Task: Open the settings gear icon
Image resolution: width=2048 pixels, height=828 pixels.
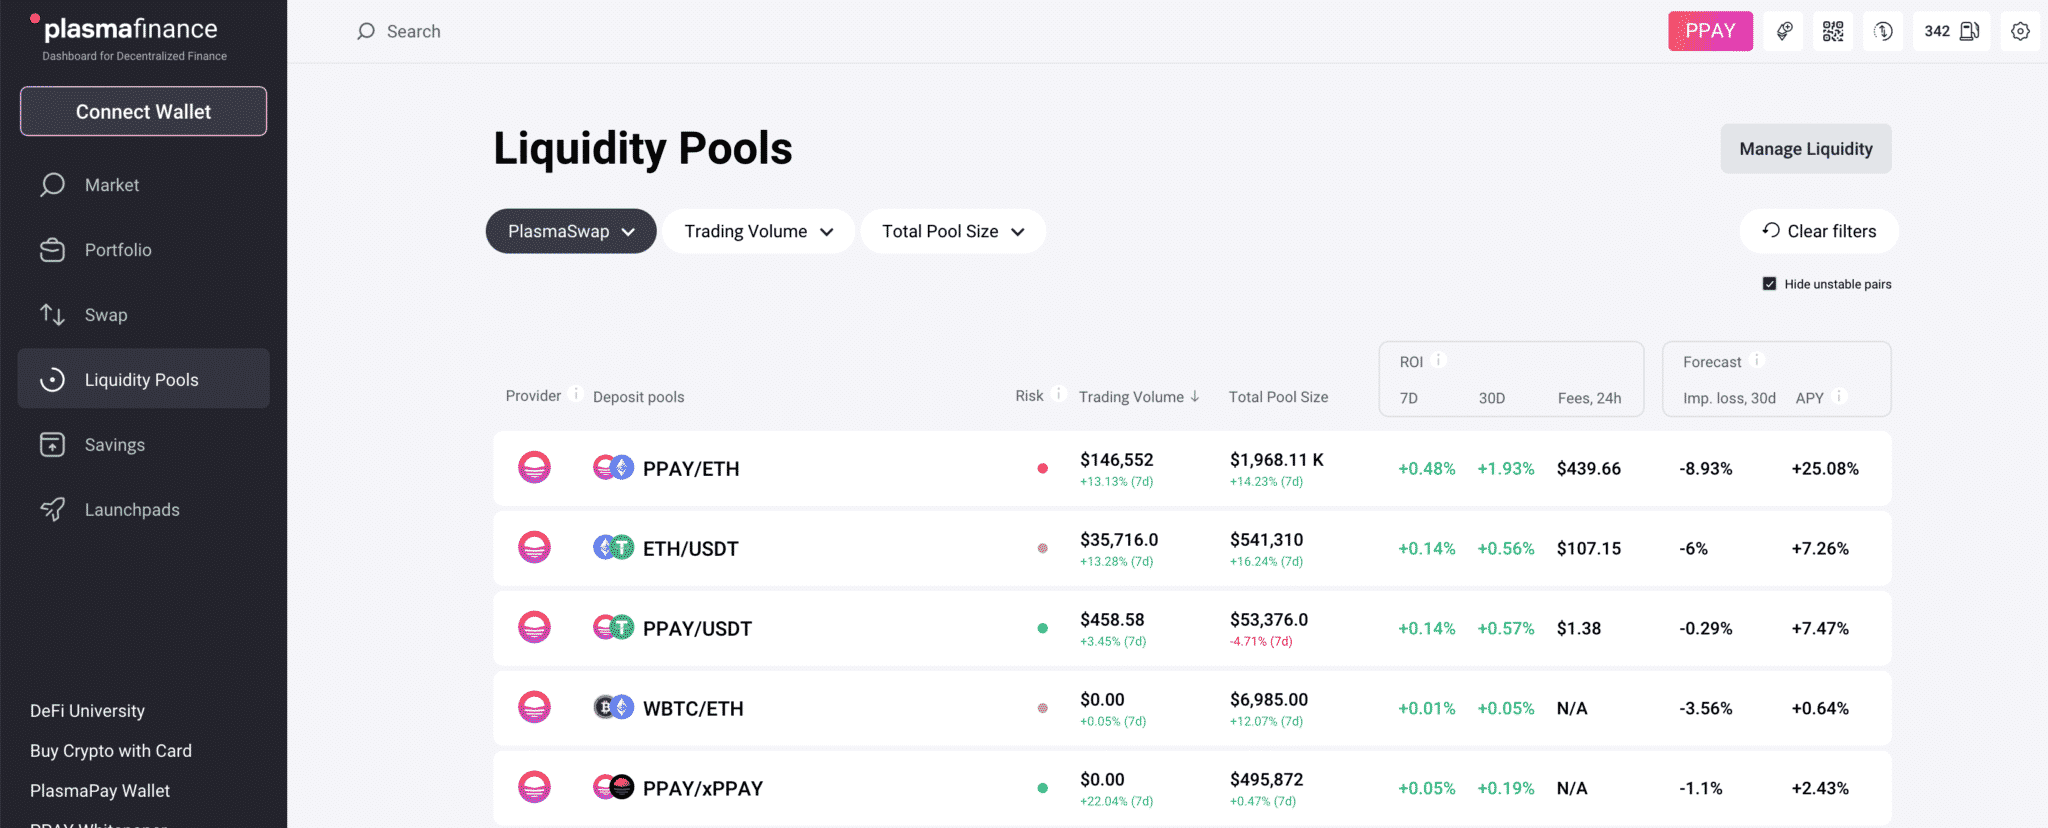Action: [2020, 31]
